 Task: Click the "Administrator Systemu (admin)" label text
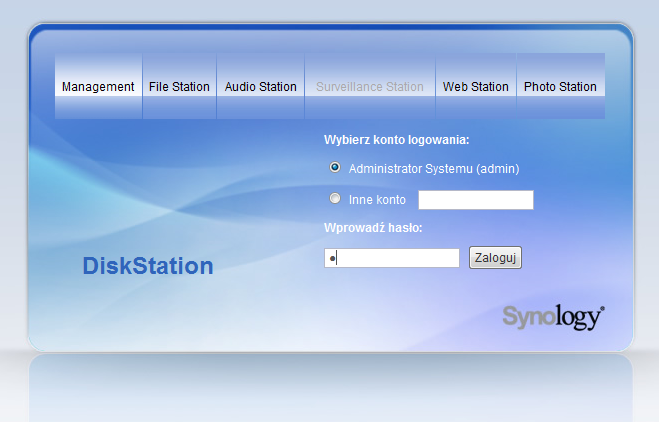pyautogui.click(x=434, y=169)
